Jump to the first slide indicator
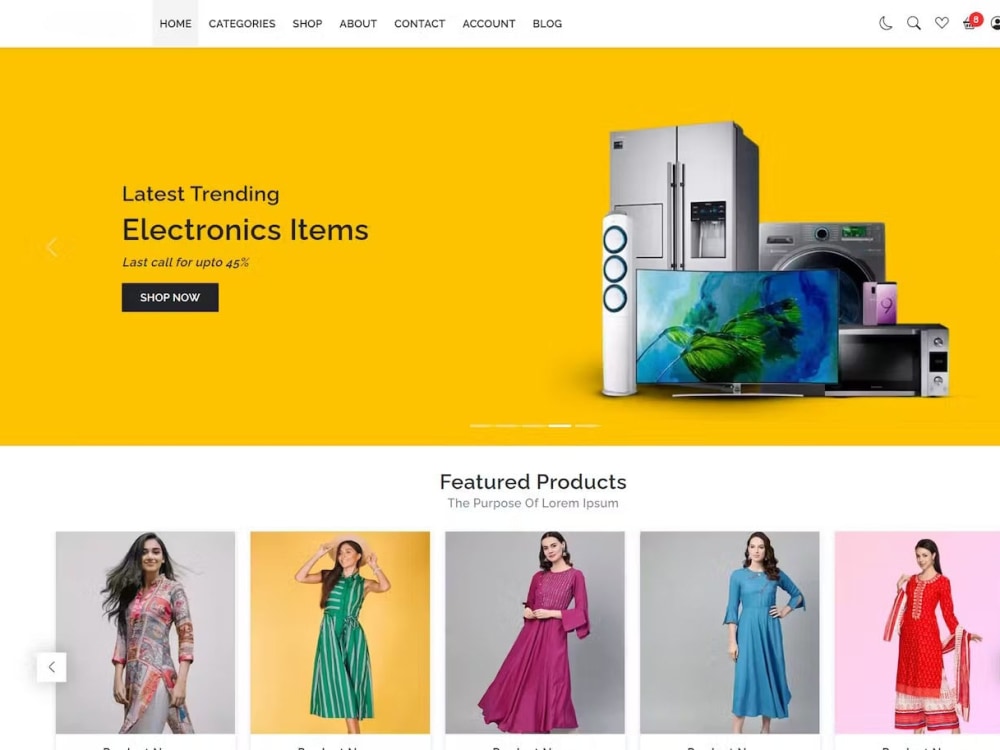The height and width of the screenshot is (750, 1000). click(482, 425)
